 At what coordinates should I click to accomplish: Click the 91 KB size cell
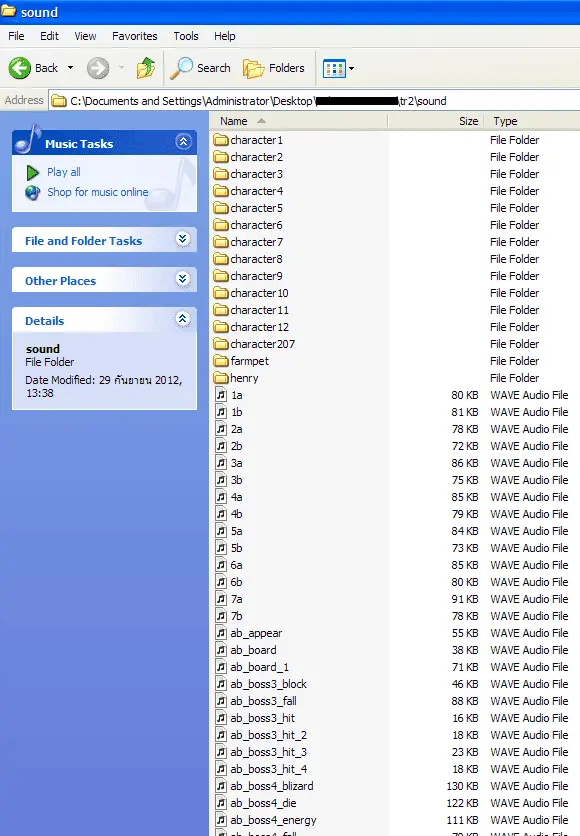(x=465, y=599)
